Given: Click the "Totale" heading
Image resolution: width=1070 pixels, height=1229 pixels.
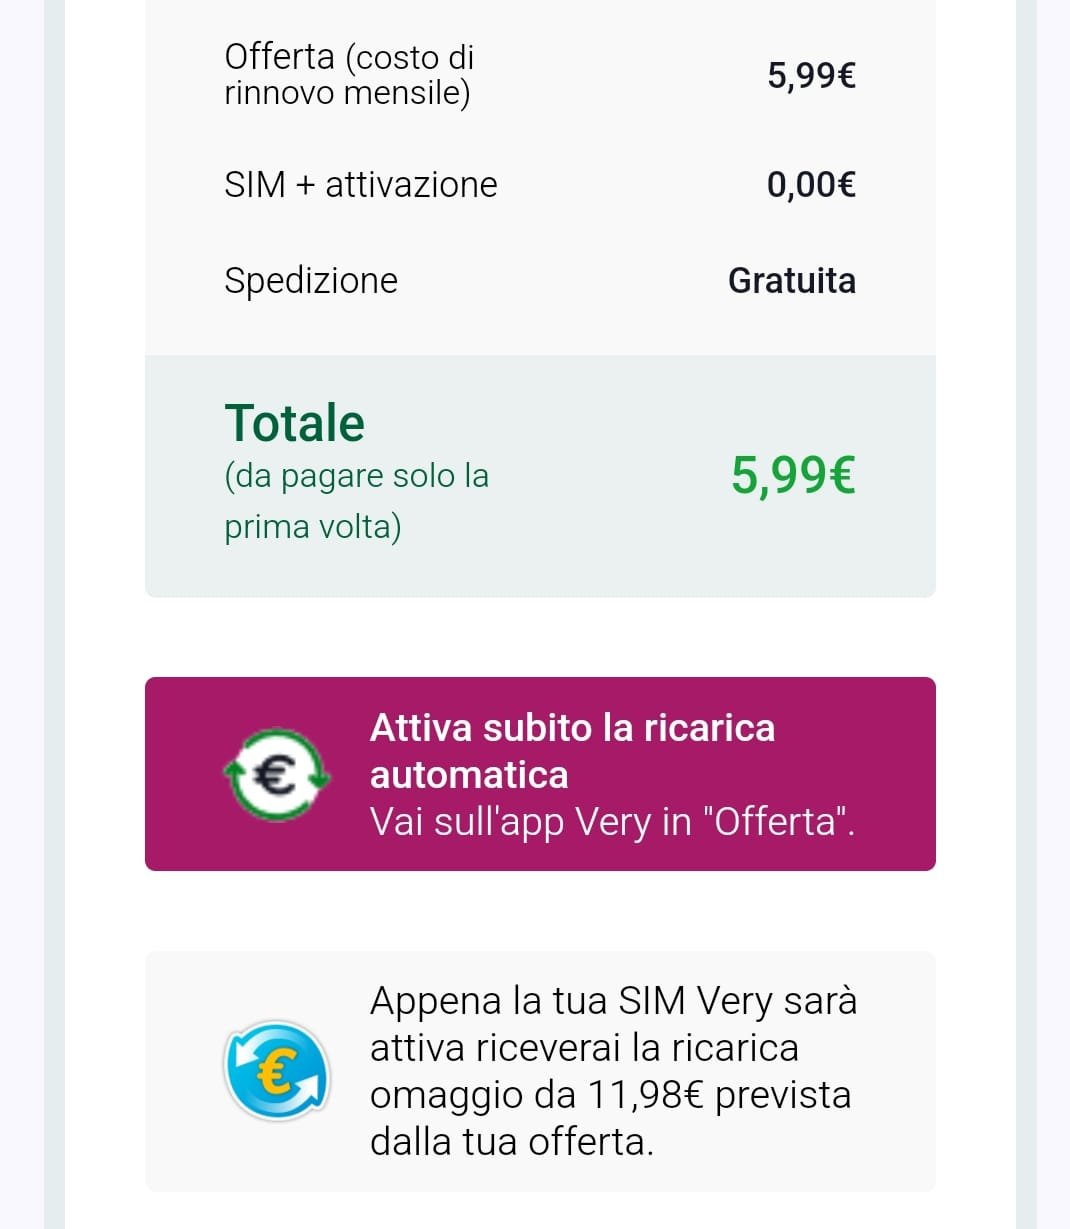Looking at the screenshot, I should (x=294, y=423).
